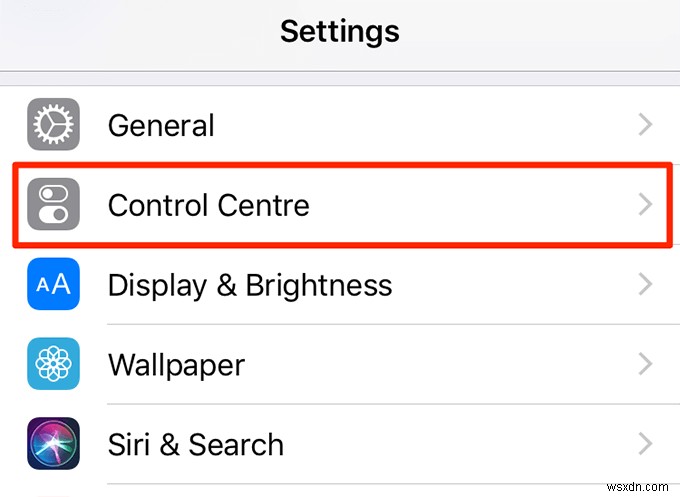680x497 pixels.
Task: Click the red highlight box border
Action: coord(340,165)
